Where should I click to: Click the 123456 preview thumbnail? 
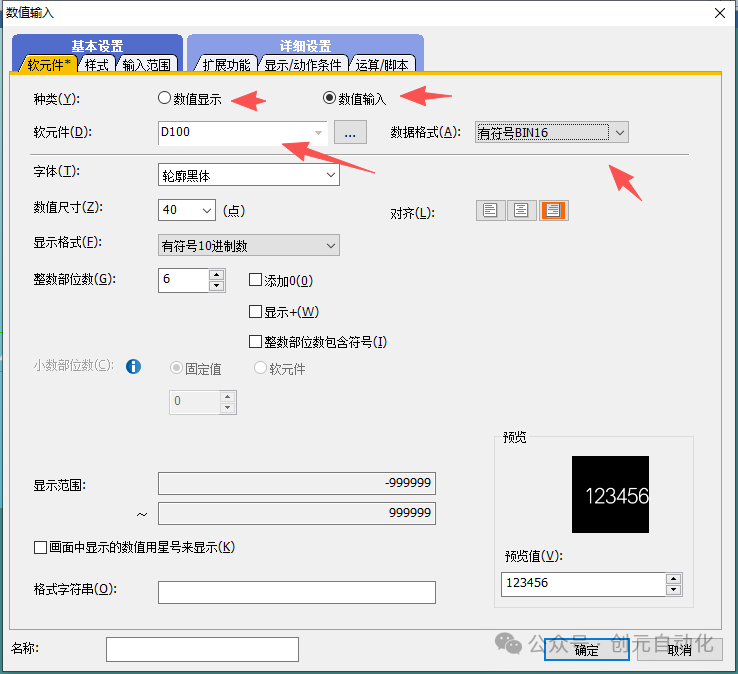click(x=610, y=494)
